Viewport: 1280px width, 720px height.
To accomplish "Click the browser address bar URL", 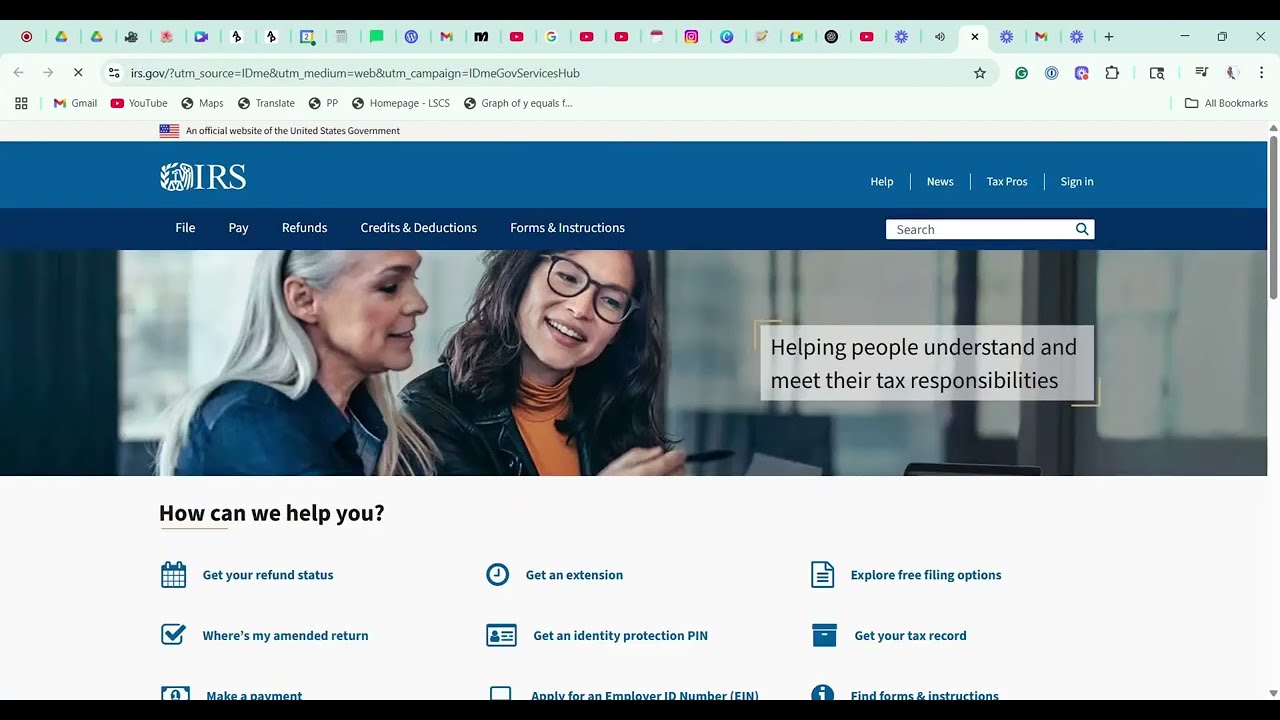I will (x=355, y=73).
